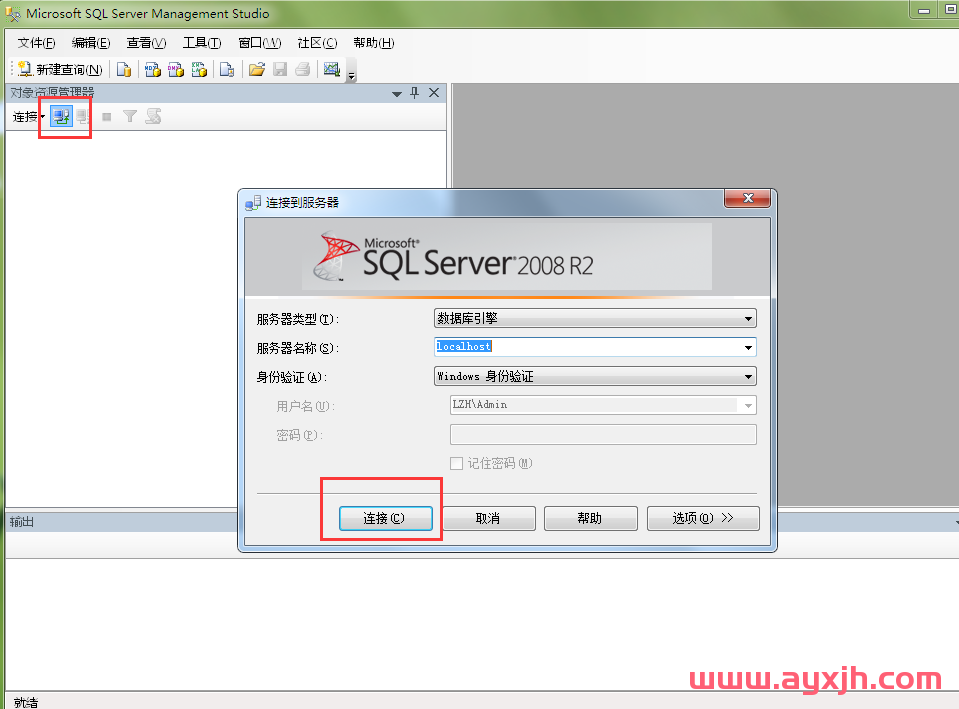Close the 连接到服务器 dialog
This screenshot has width=959, height=709.
tap(747, 198)
